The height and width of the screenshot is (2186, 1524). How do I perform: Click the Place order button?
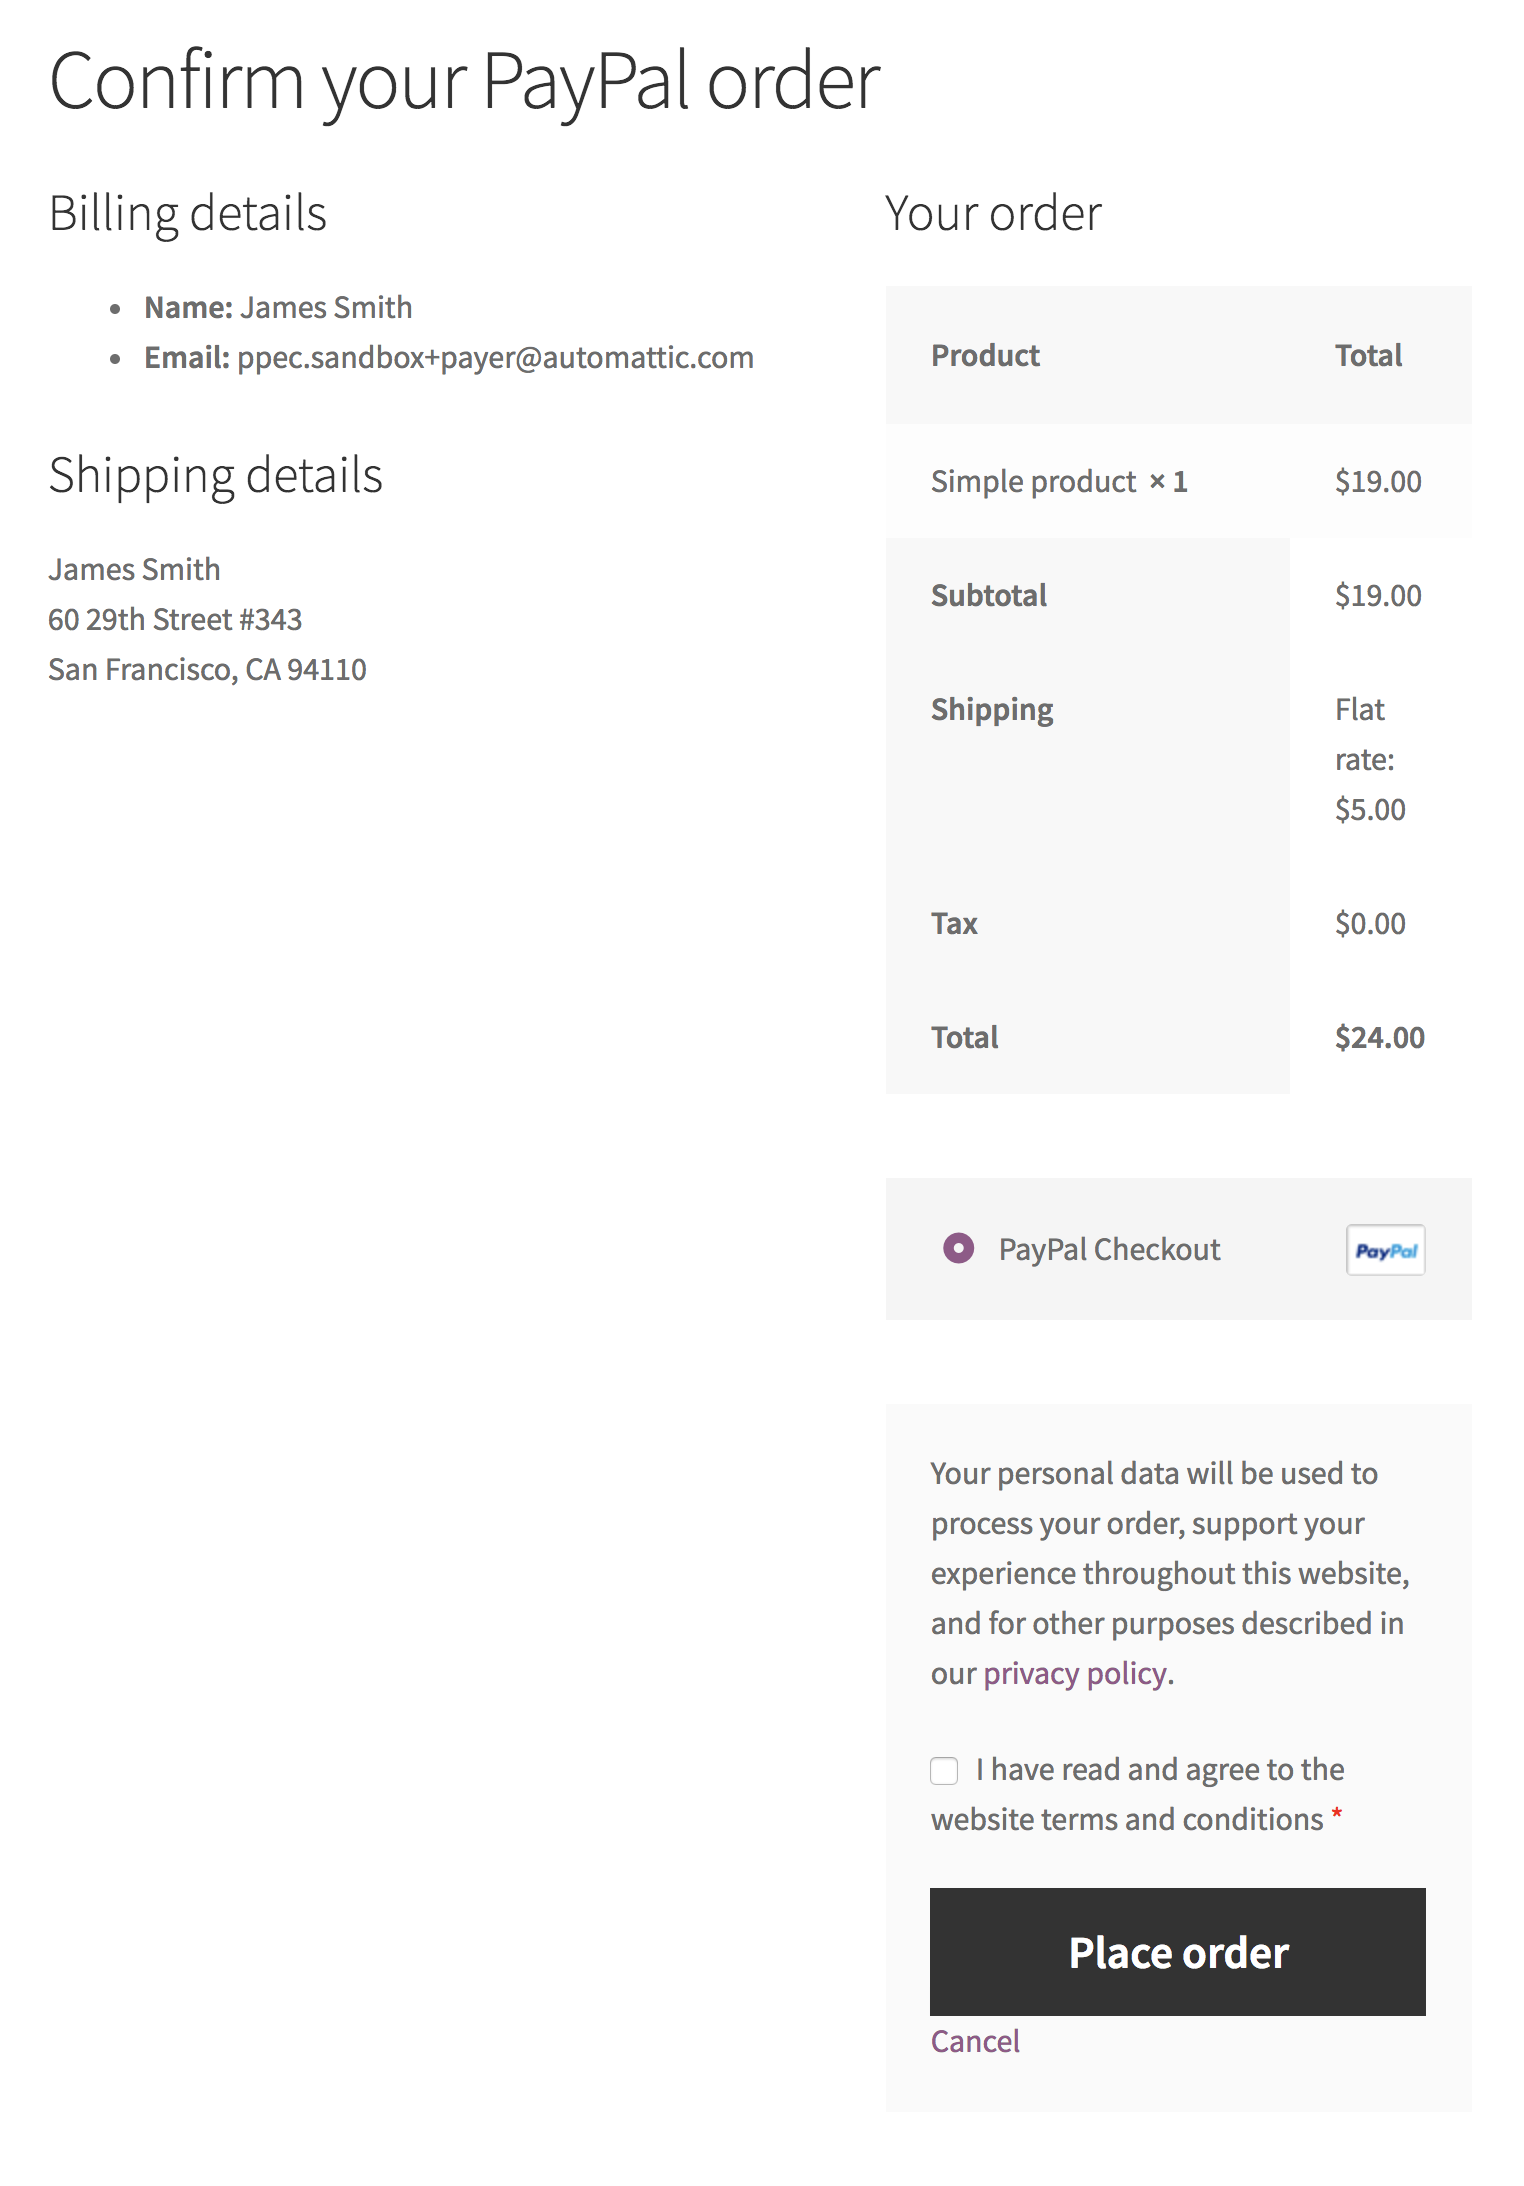[1178, 1952]
